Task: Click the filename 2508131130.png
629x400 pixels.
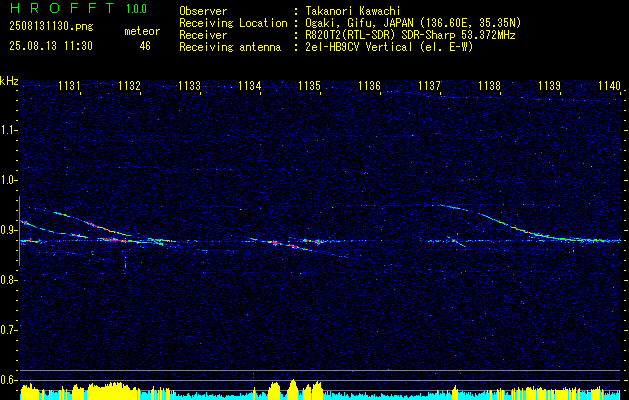Action: point(51,27)
